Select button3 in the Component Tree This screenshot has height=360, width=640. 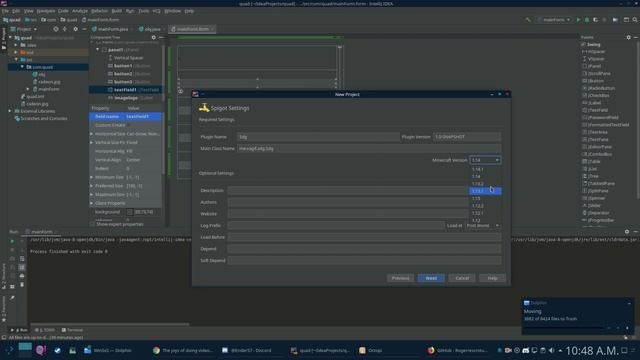coord(129,82)
